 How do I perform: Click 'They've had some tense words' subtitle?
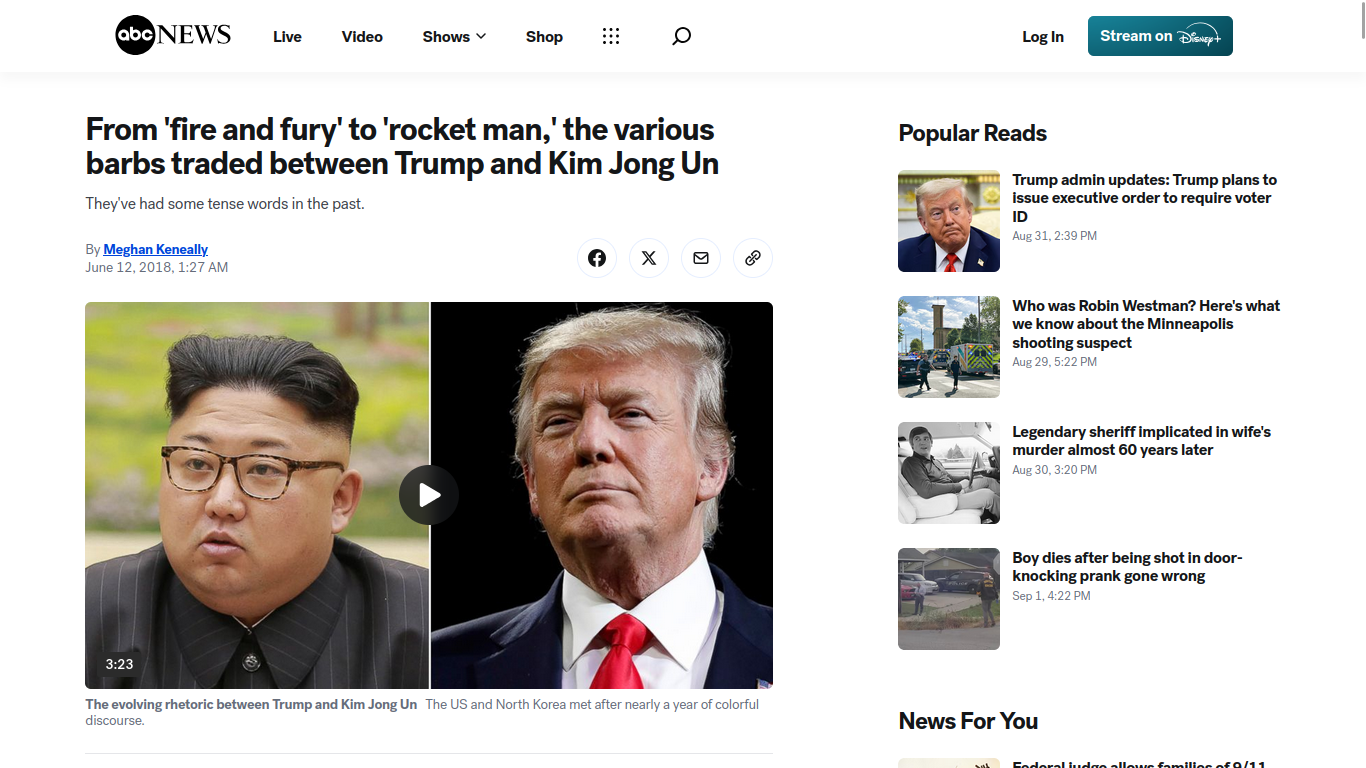(225, 203)
